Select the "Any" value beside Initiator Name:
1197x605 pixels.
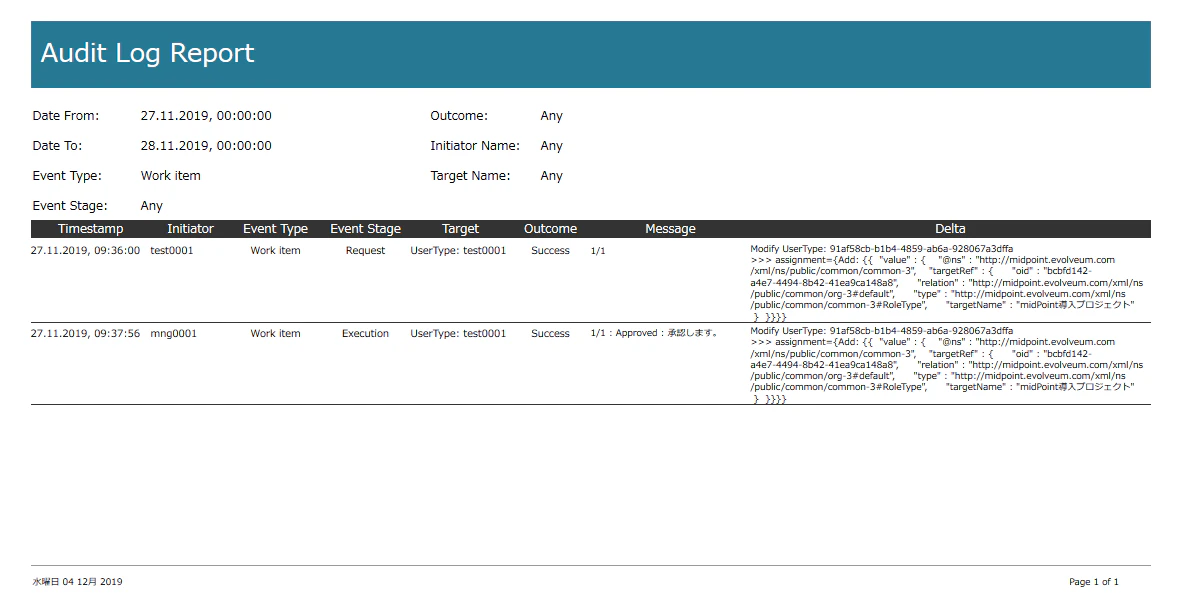pos(551,146)
